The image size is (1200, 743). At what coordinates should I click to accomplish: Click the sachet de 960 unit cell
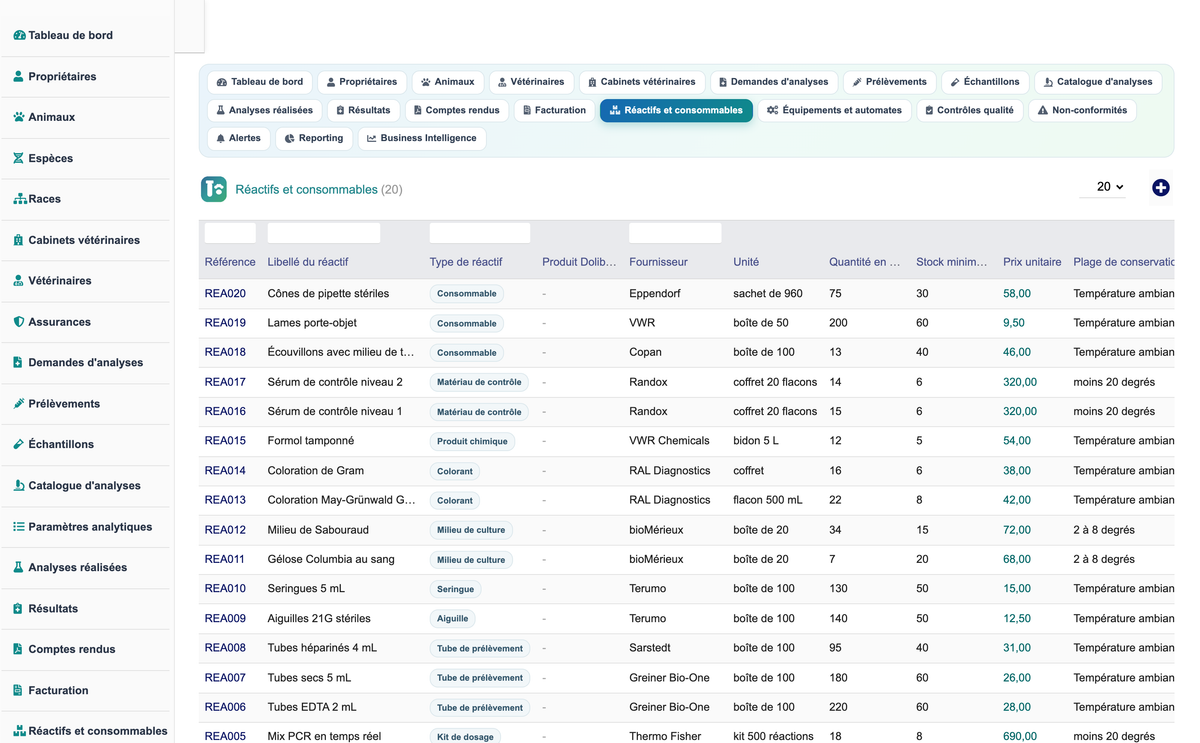coord(768,294)
